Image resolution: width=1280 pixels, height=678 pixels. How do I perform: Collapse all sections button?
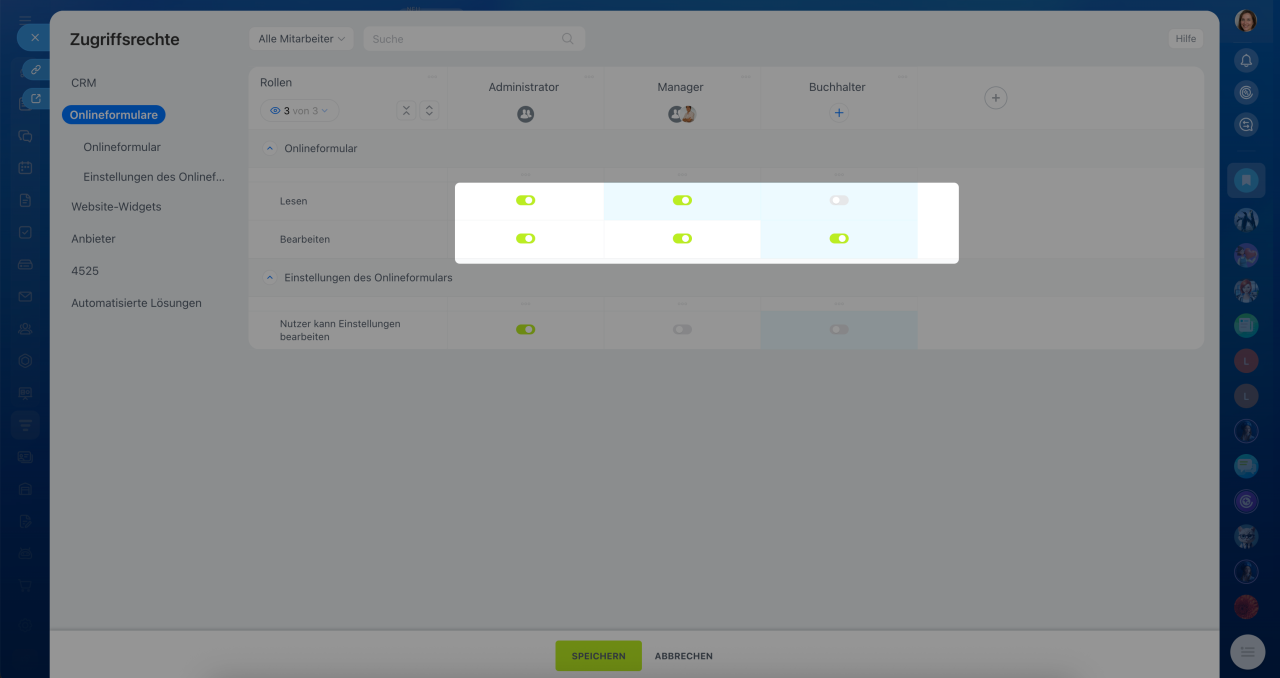406,110
